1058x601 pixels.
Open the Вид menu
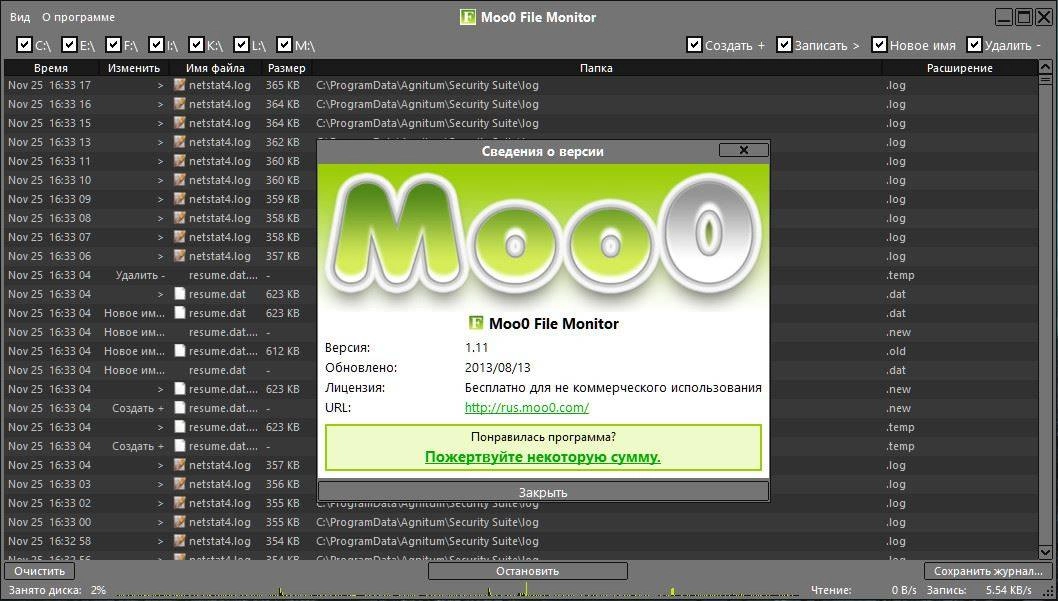pyautogui.click(x=20, y=17)
